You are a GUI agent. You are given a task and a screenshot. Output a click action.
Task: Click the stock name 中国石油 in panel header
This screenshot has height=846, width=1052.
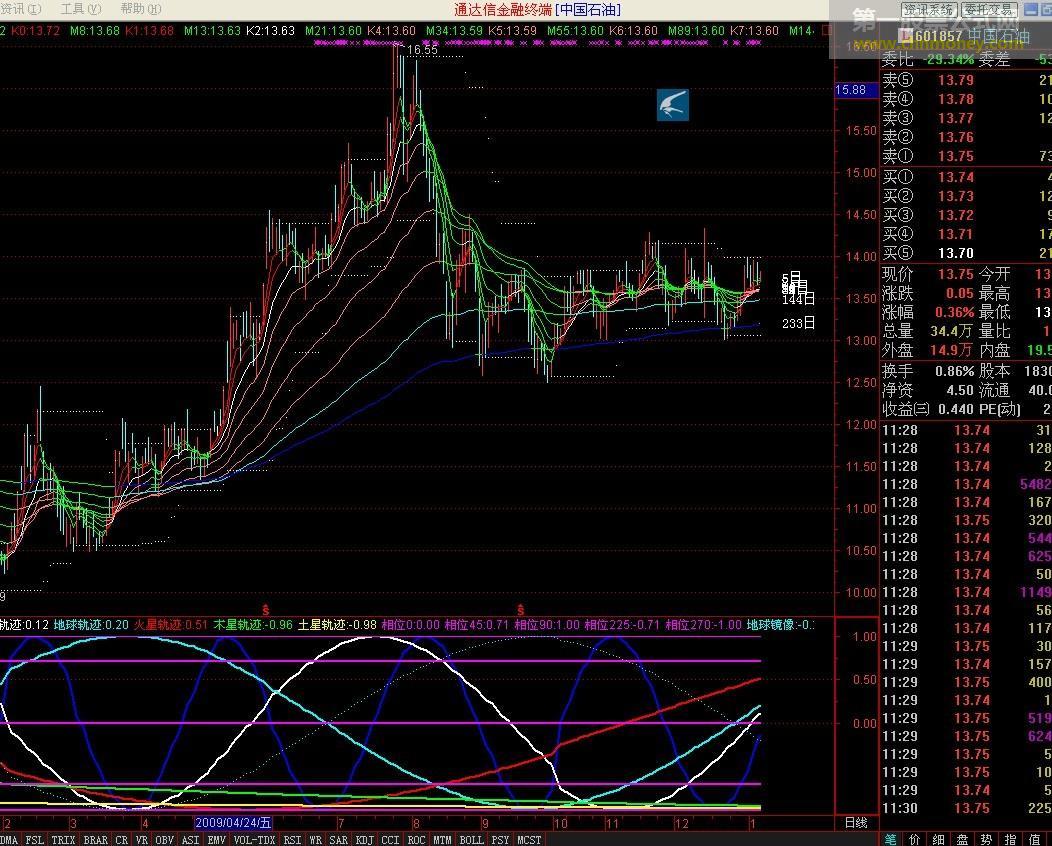998,36
